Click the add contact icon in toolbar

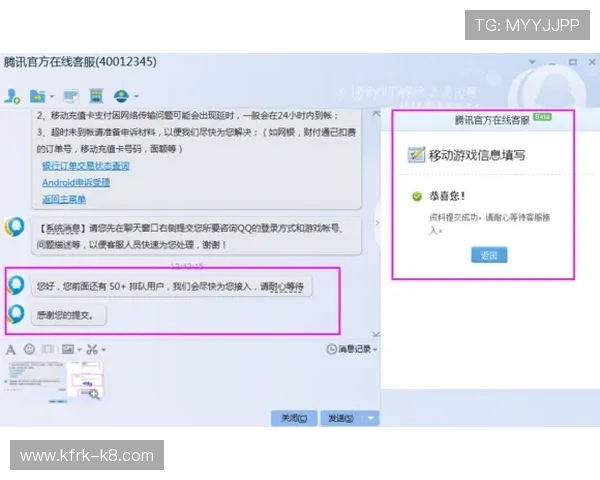pos(12,96)
